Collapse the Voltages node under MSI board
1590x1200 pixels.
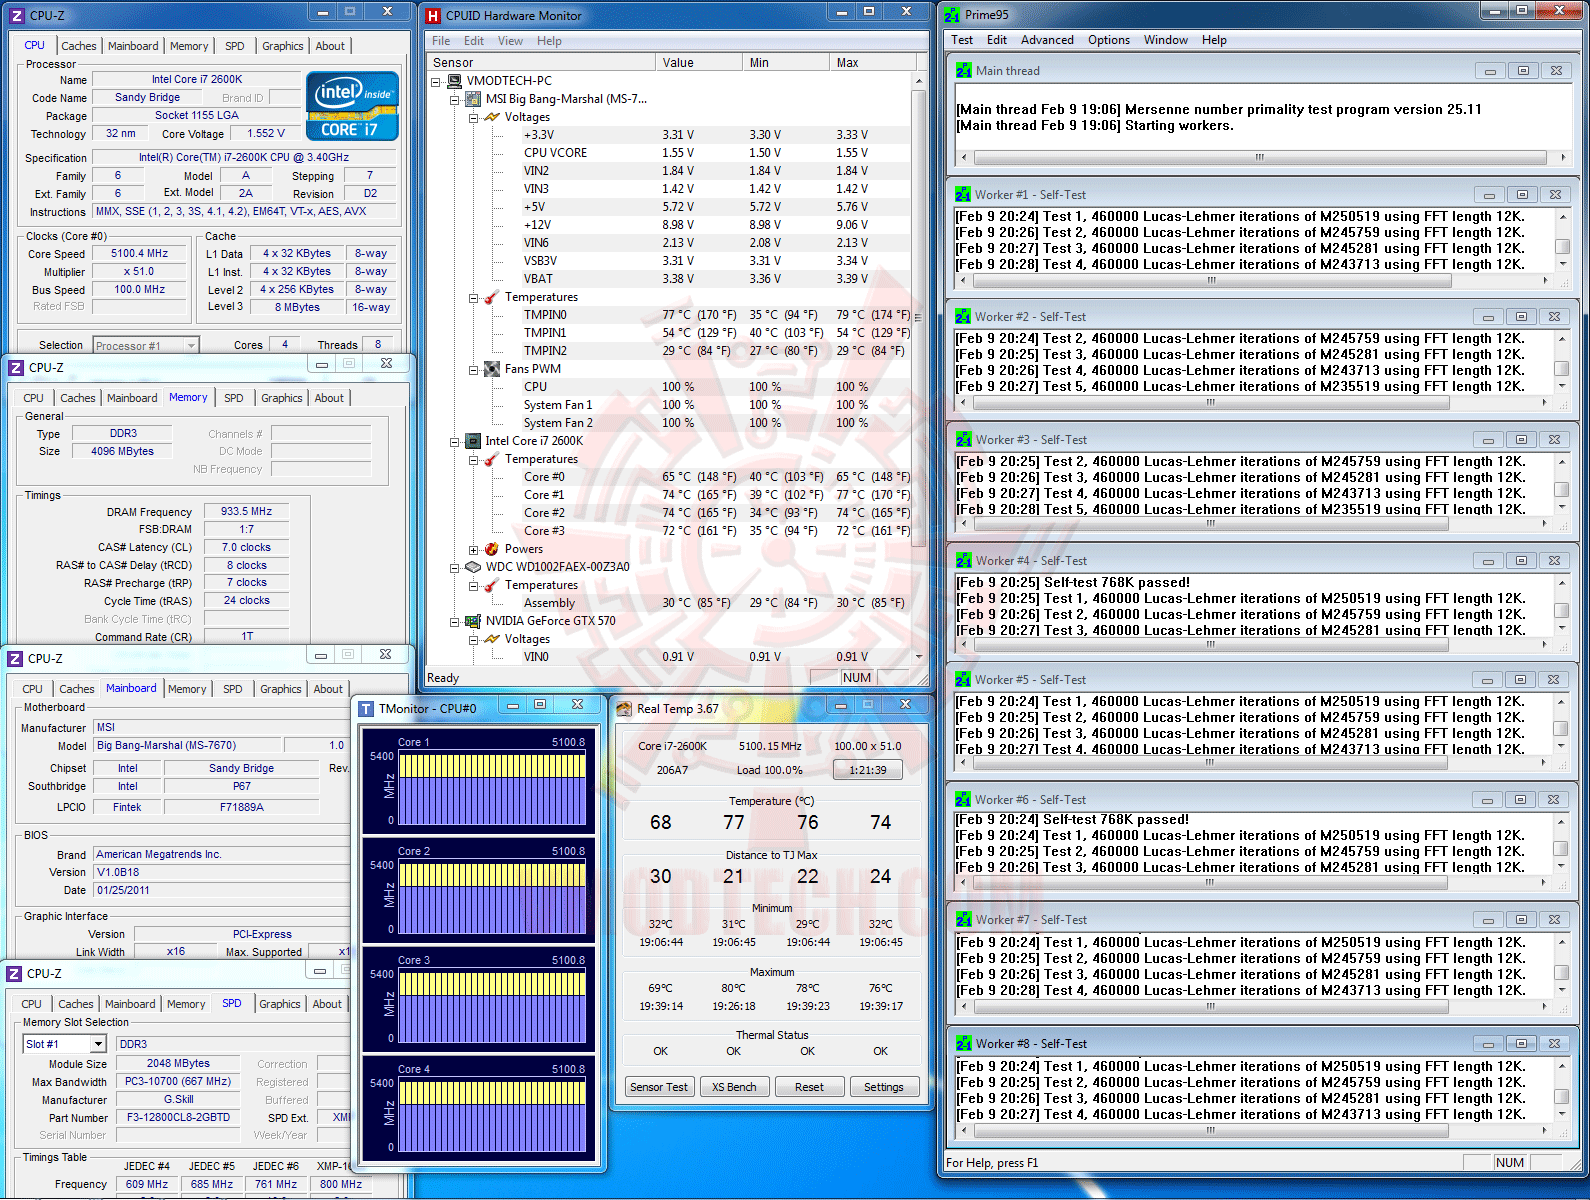tap(473, 117)
